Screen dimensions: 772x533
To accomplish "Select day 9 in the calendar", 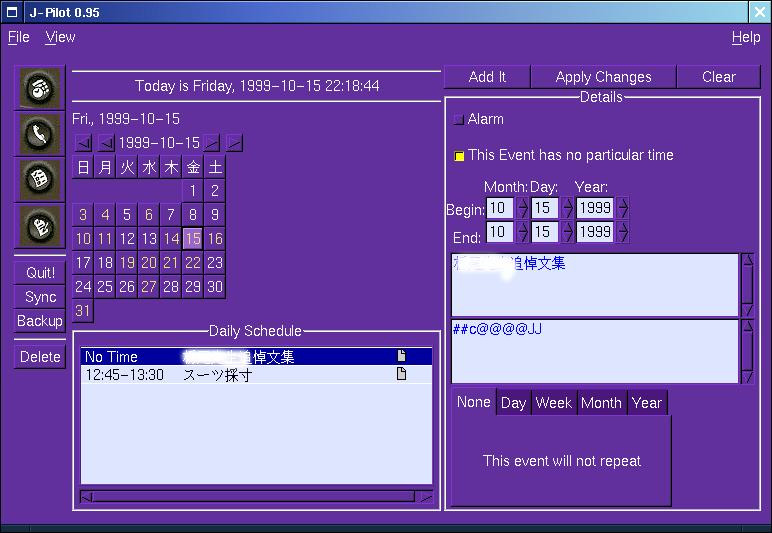I will point(215,215).
